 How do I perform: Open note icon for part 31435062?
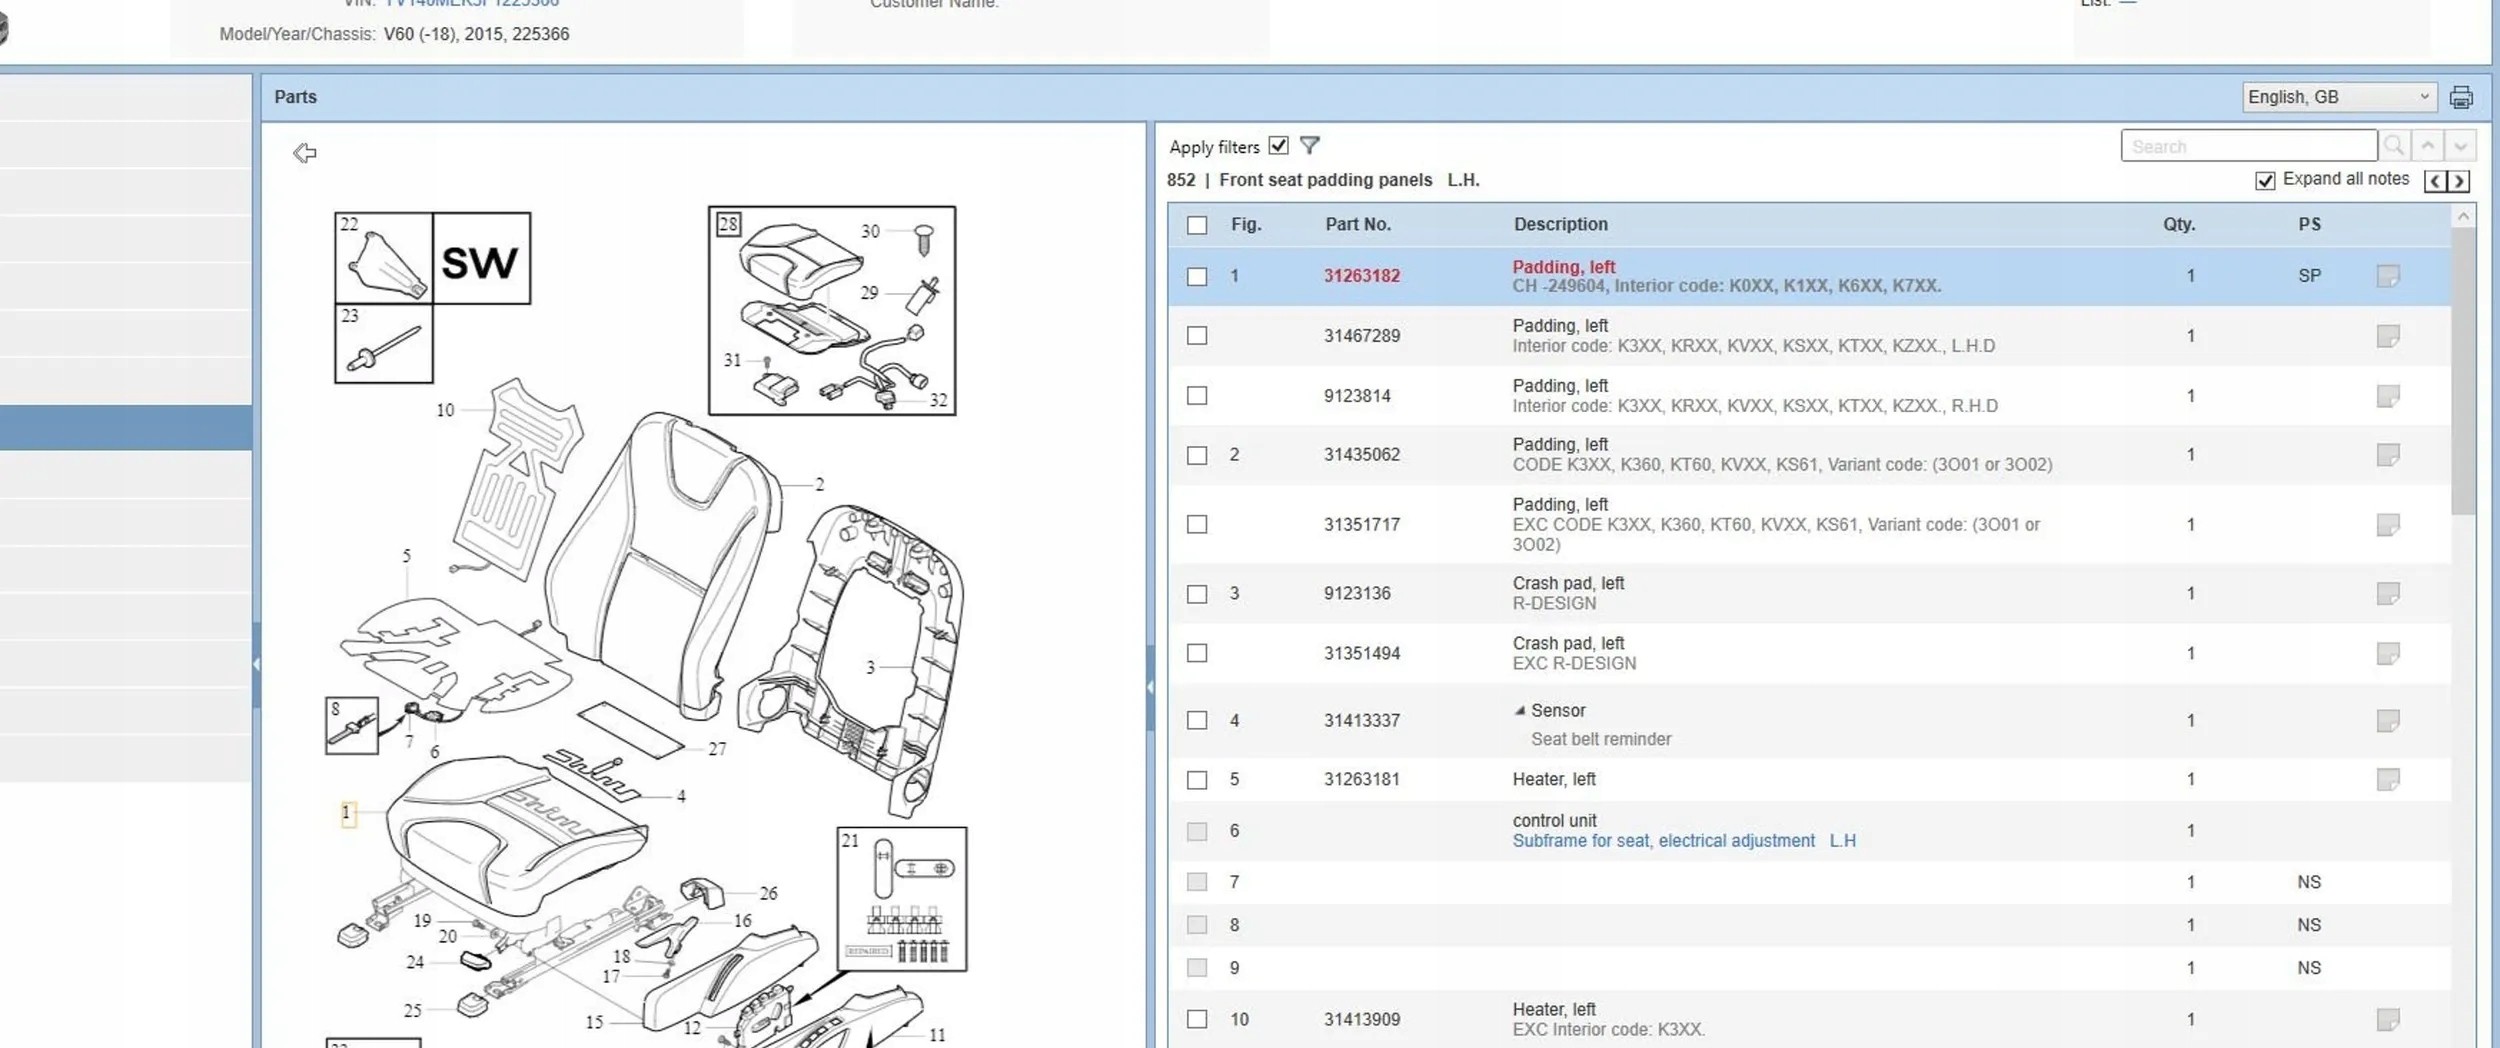2388,455
